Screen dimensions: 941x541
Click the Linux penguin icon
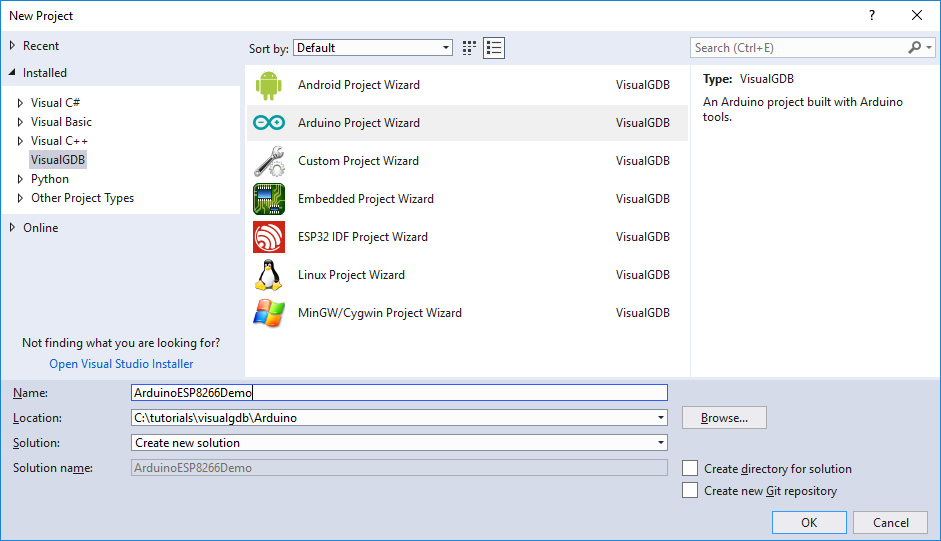pos(268,275)
